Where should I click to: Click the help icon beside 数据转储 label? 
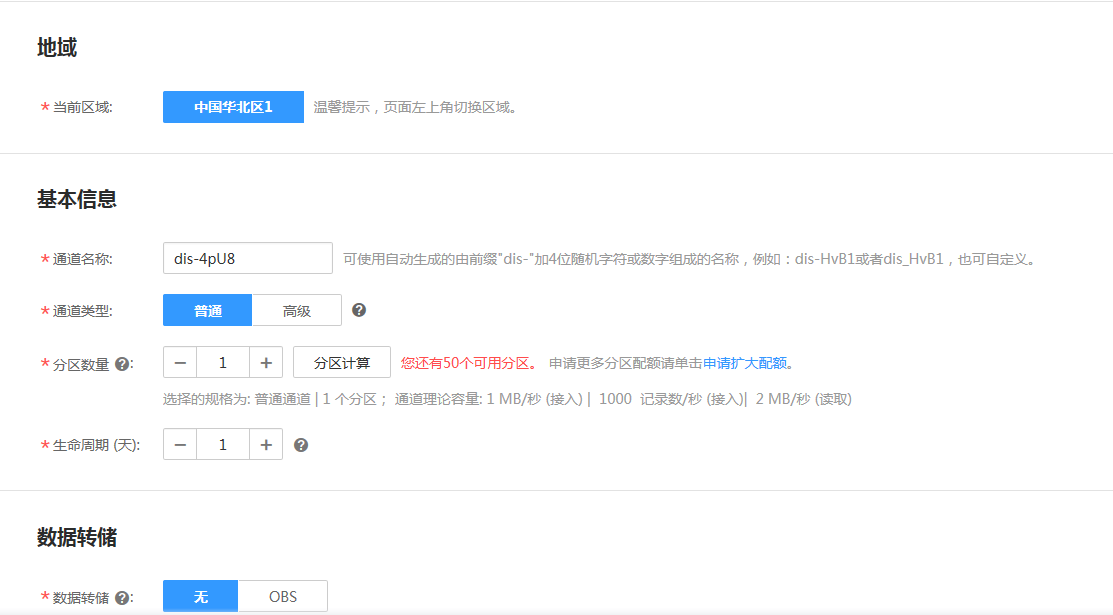pyautogui.click(x=122, y=598)
